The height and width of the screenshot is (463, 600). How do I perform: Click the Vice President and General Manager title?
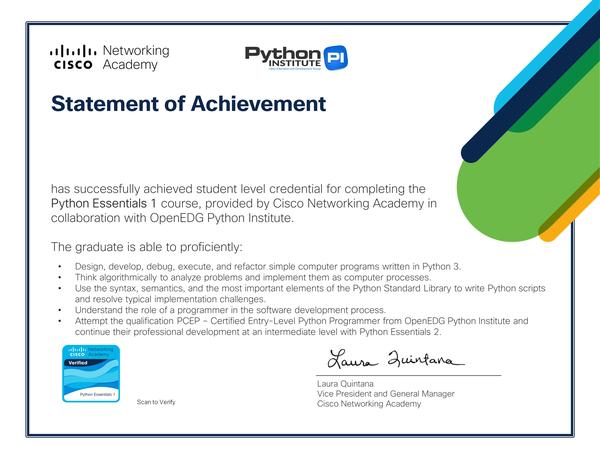pyautogui.click(x=385, y=394)
